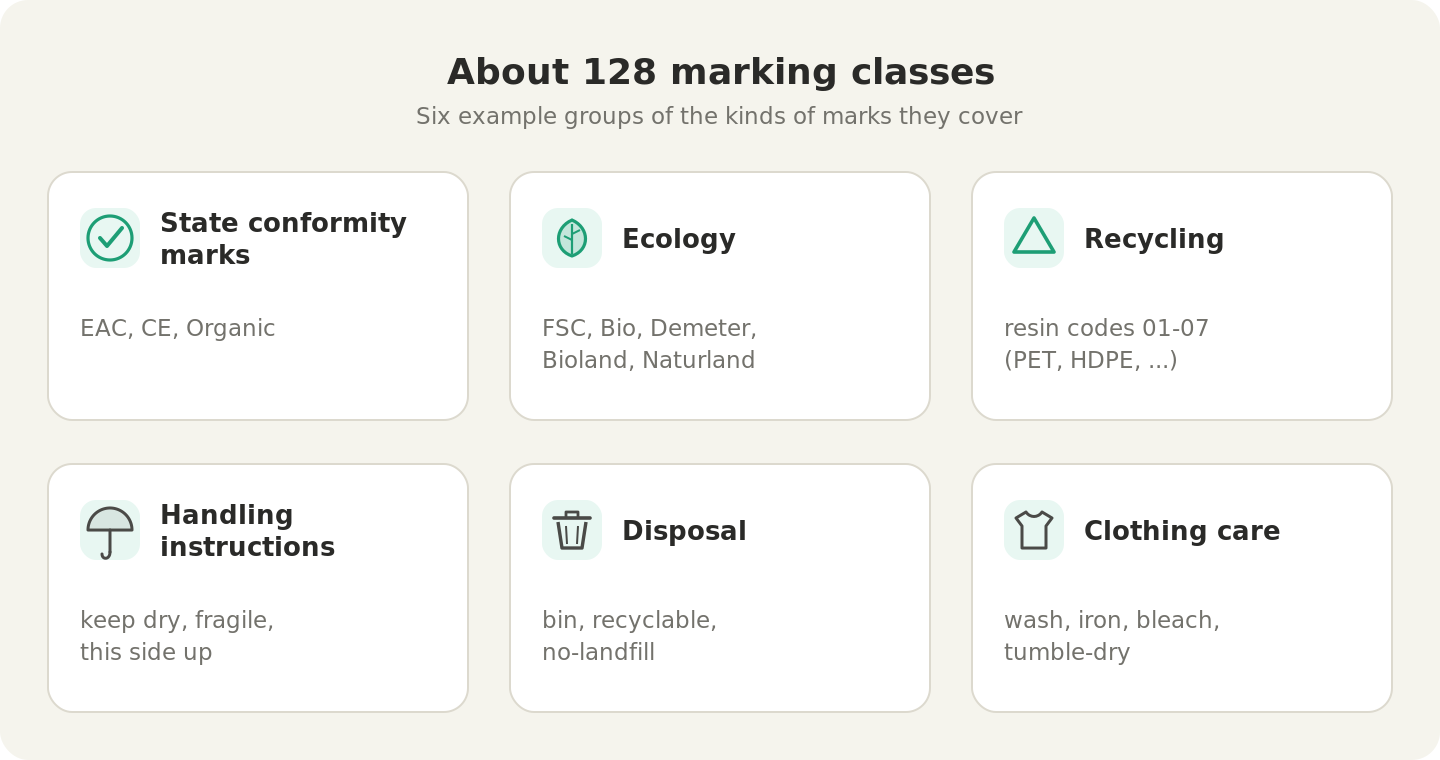Click the 'keep dry, fragile, this side up' text
The height and width of the screenshot is (760, 1440).
tap(177, 636)
